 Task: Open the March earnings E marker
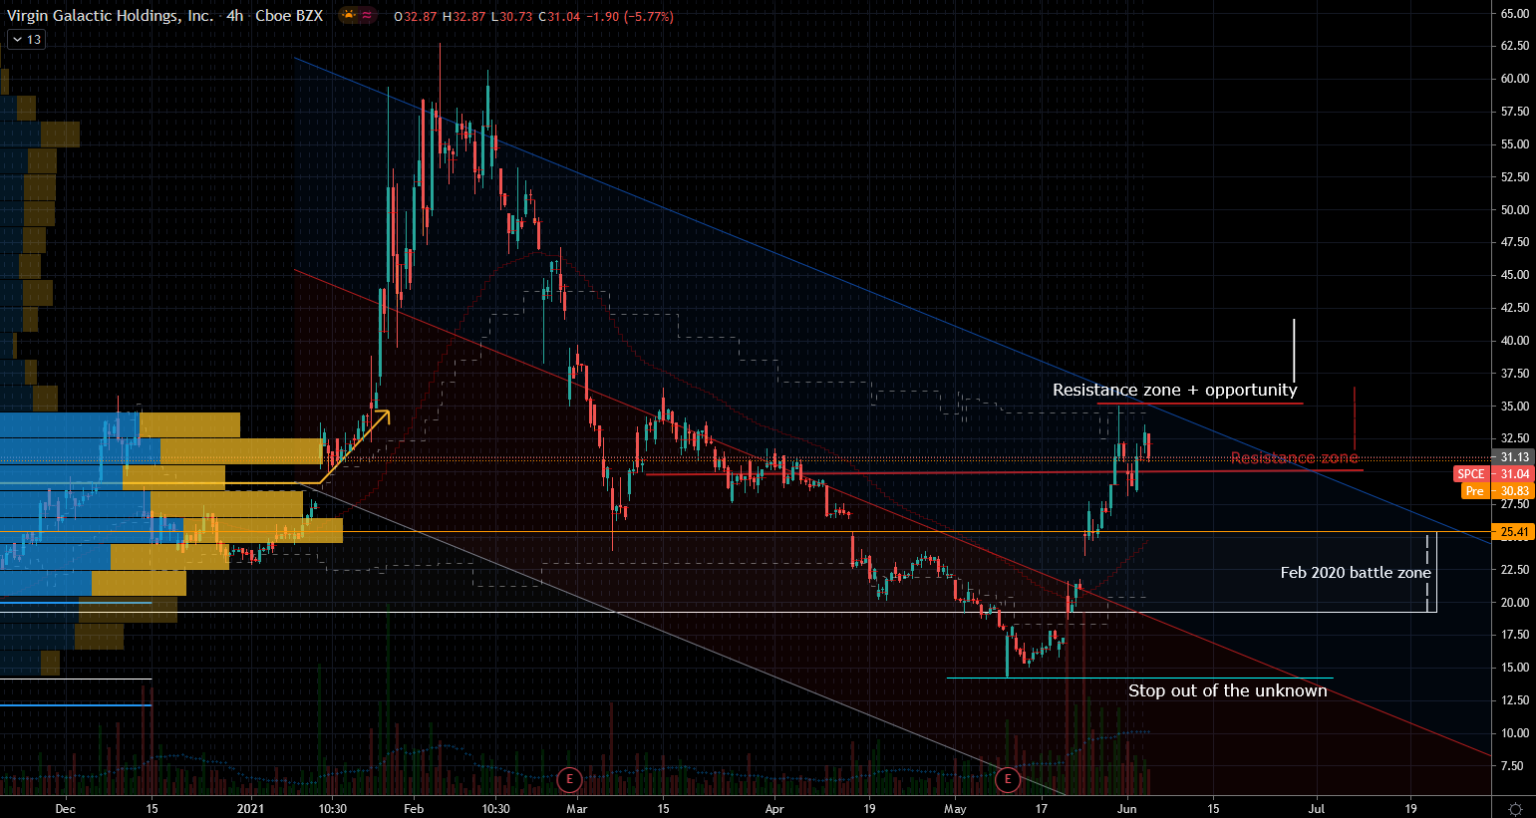569,779
